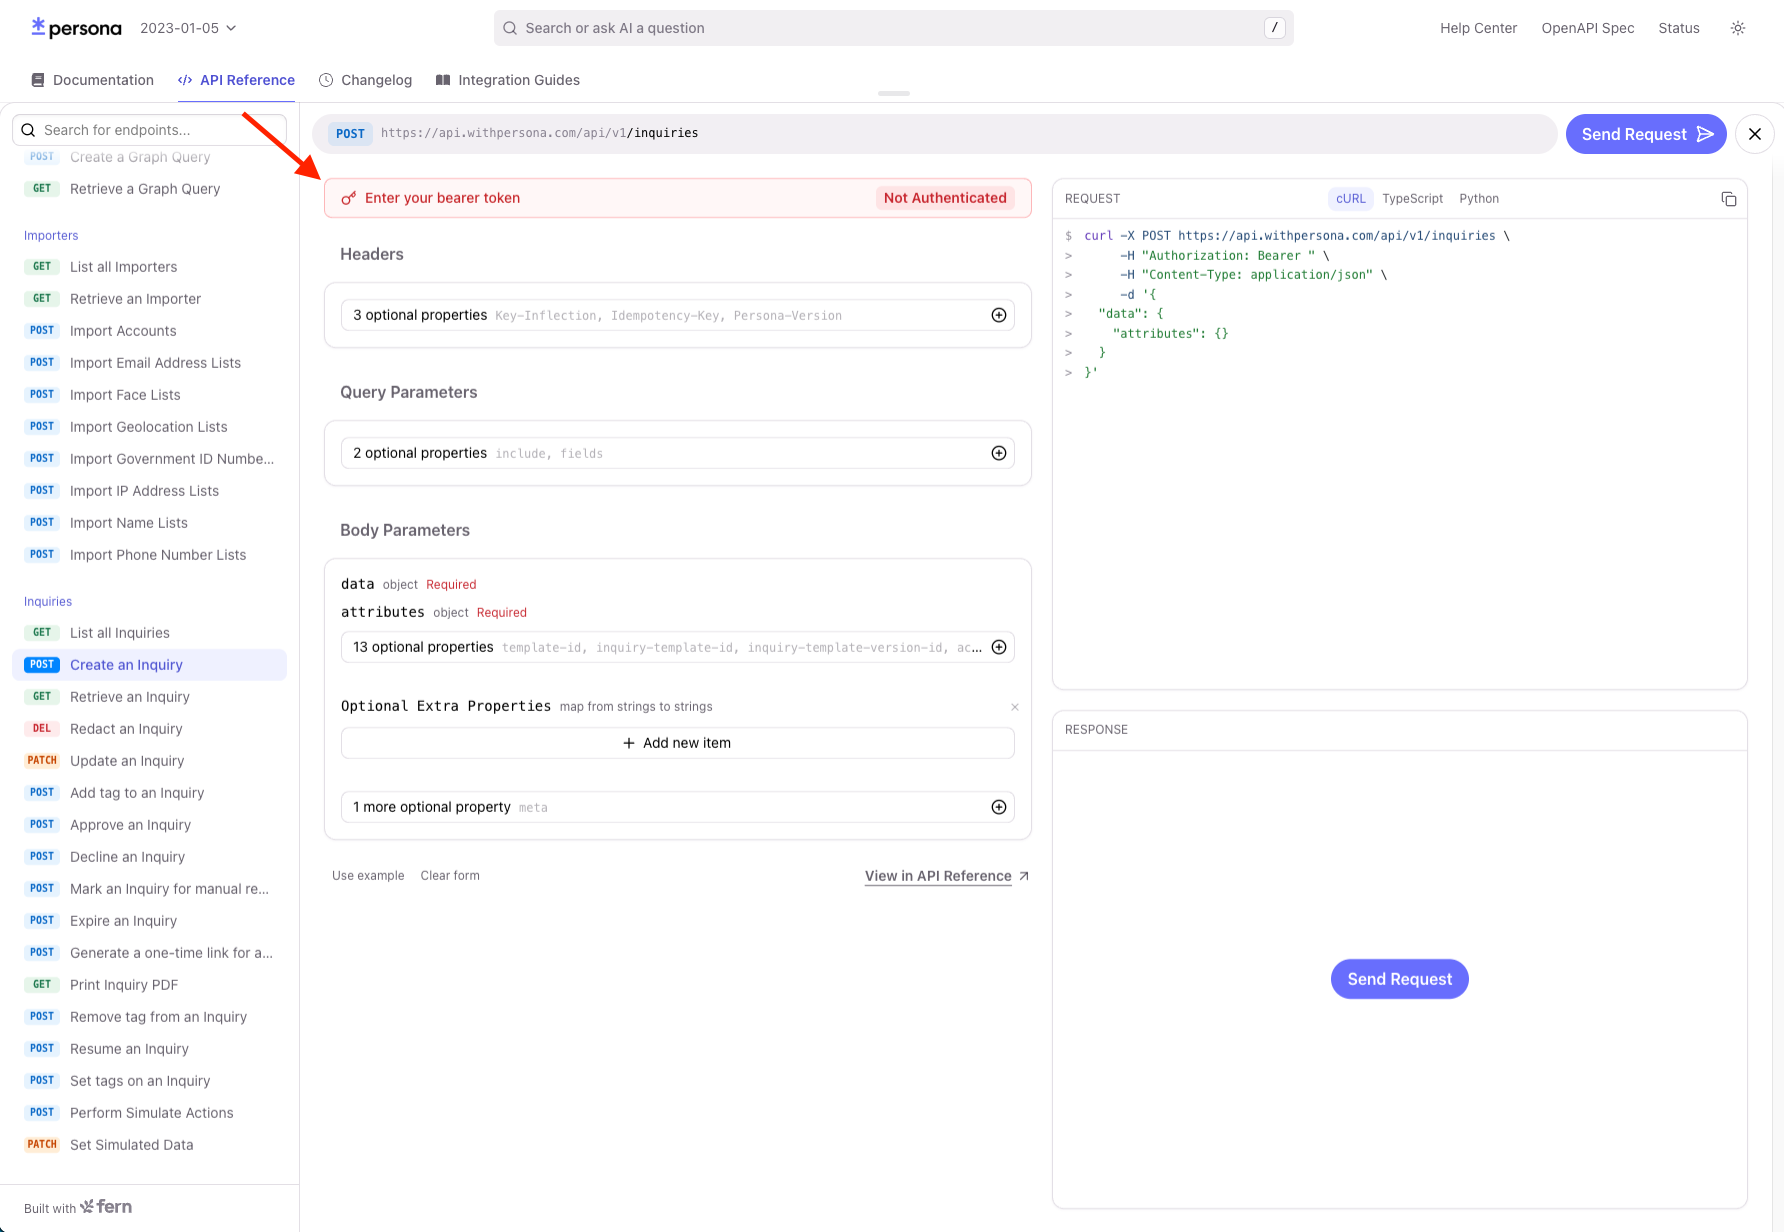Expand the optional meta property
This screenshot has height=1232, width=1784.
point(998,807)
